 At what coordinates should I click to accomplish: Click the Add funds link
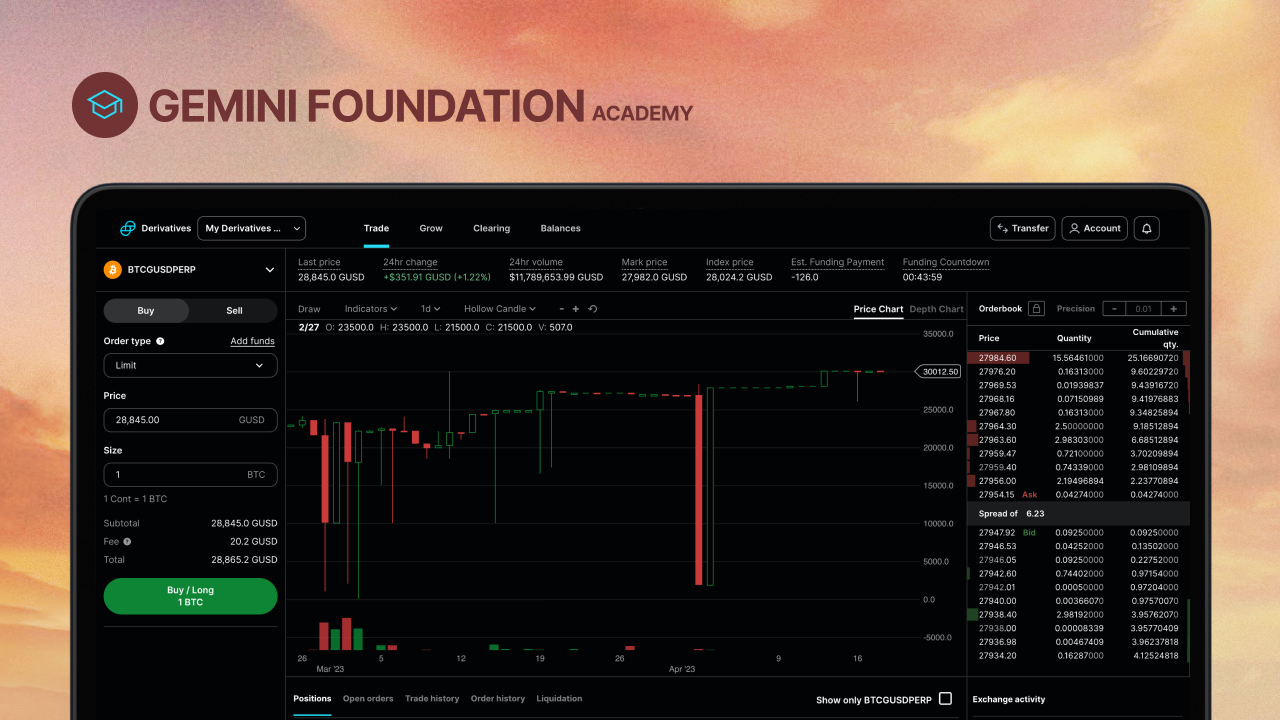point(252,341)
